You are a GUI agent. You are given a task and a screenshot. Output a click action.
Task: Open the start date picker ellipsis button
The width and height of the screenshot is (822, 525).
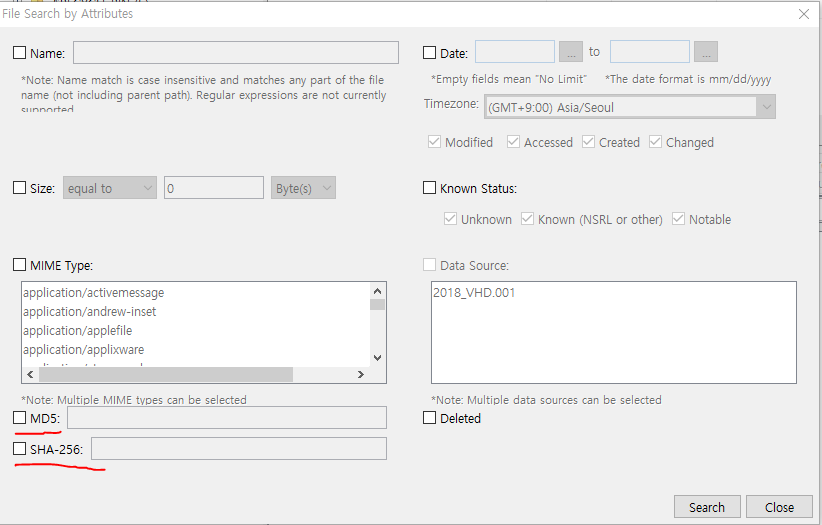click(x=571, y=52)
